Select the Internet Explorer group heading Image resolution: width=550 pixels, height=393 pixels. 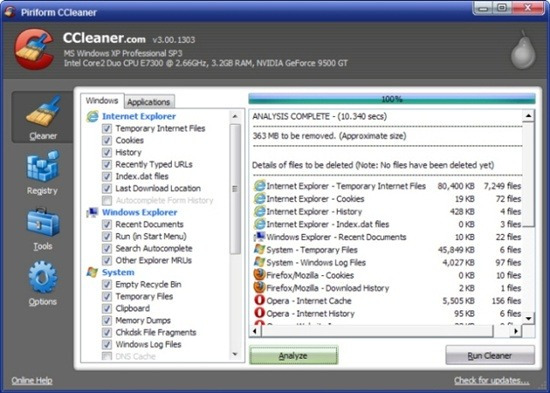tap(139, 116)
